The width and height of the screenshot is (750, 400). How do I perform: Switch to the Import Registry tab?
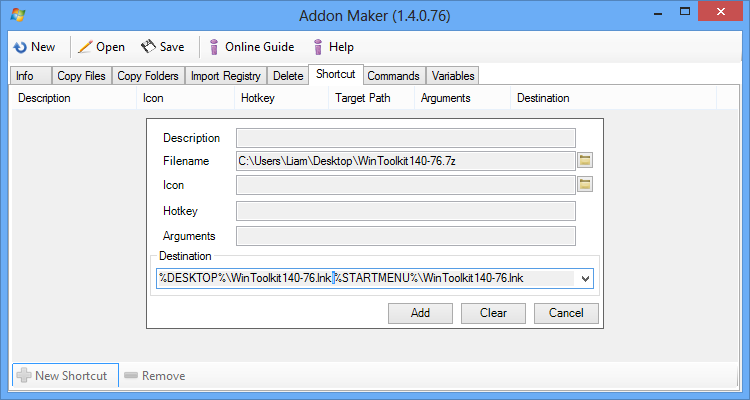[x=226, y=76]
